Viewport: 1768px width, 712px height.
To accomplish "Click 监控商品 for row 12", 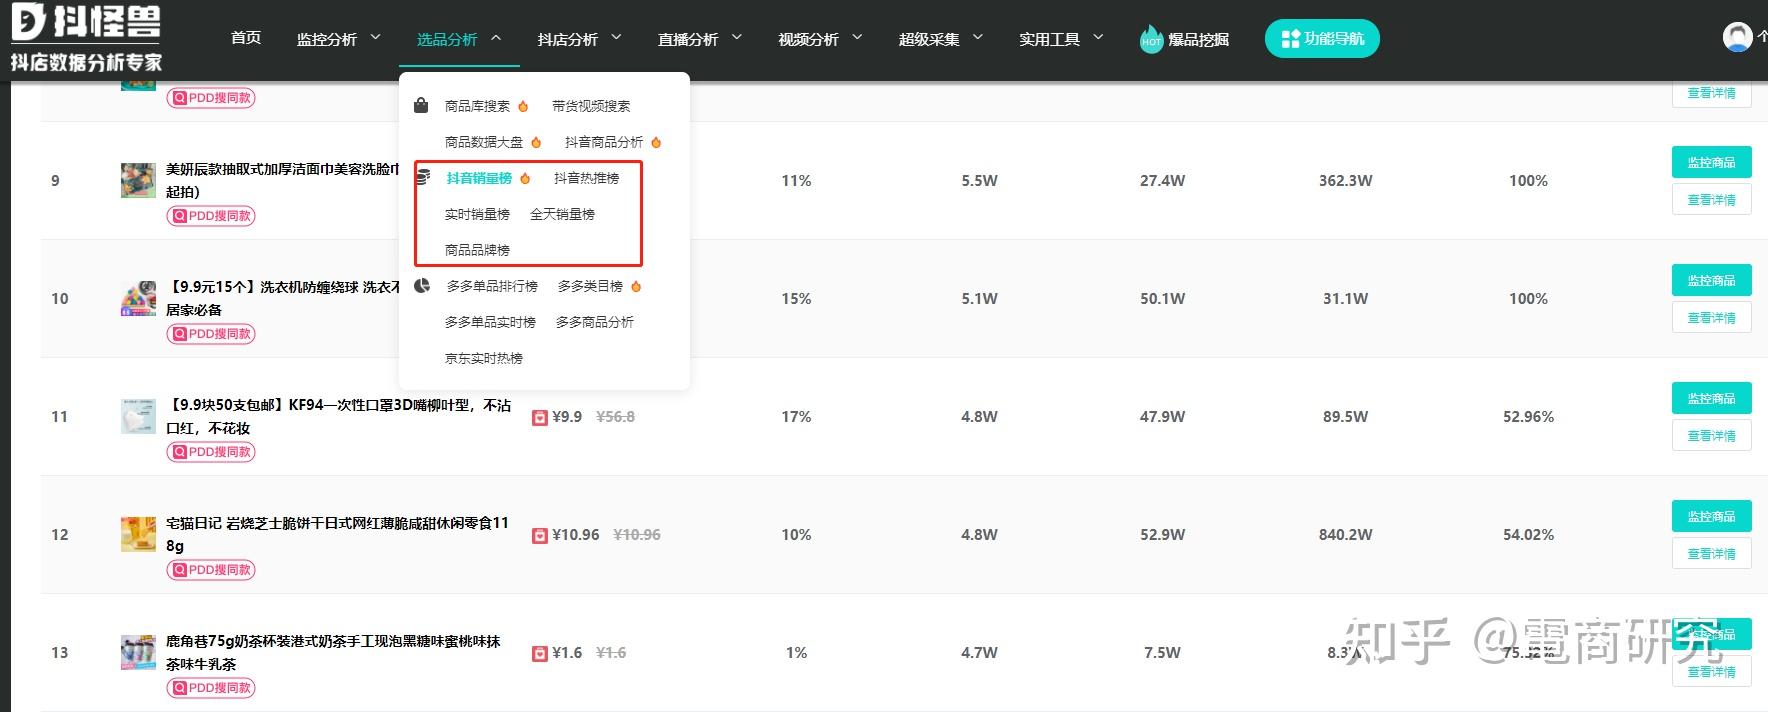I will (x=1711, y=516).
